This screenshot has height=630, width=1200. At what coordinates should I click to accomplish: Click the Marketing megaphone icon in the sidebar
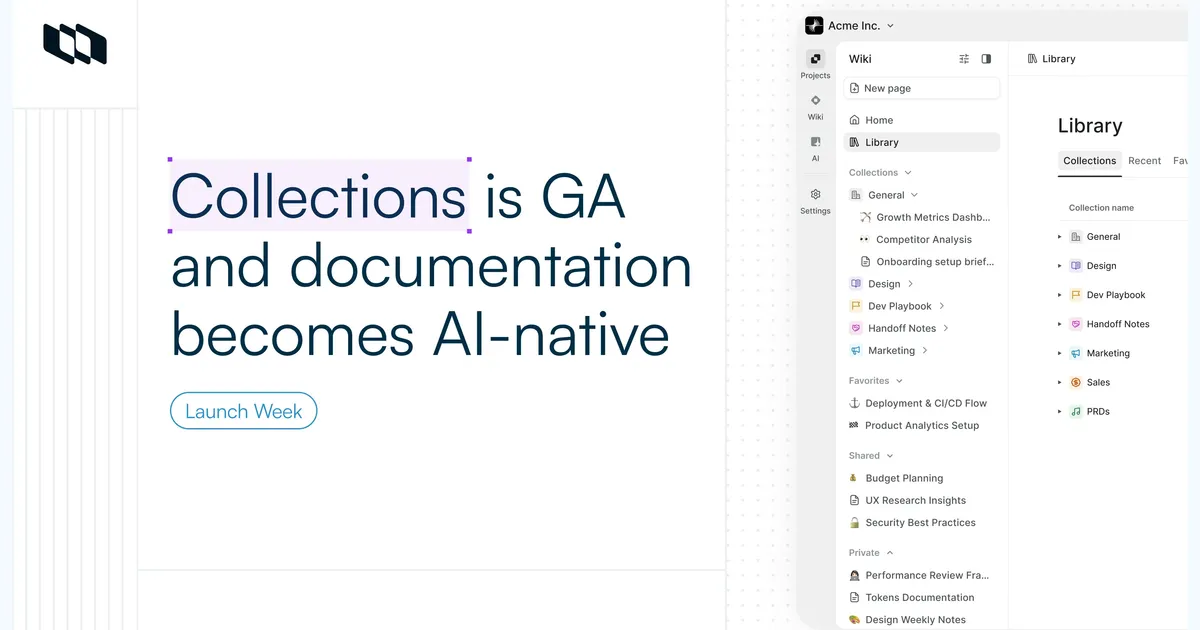click(x=856, y=351)
